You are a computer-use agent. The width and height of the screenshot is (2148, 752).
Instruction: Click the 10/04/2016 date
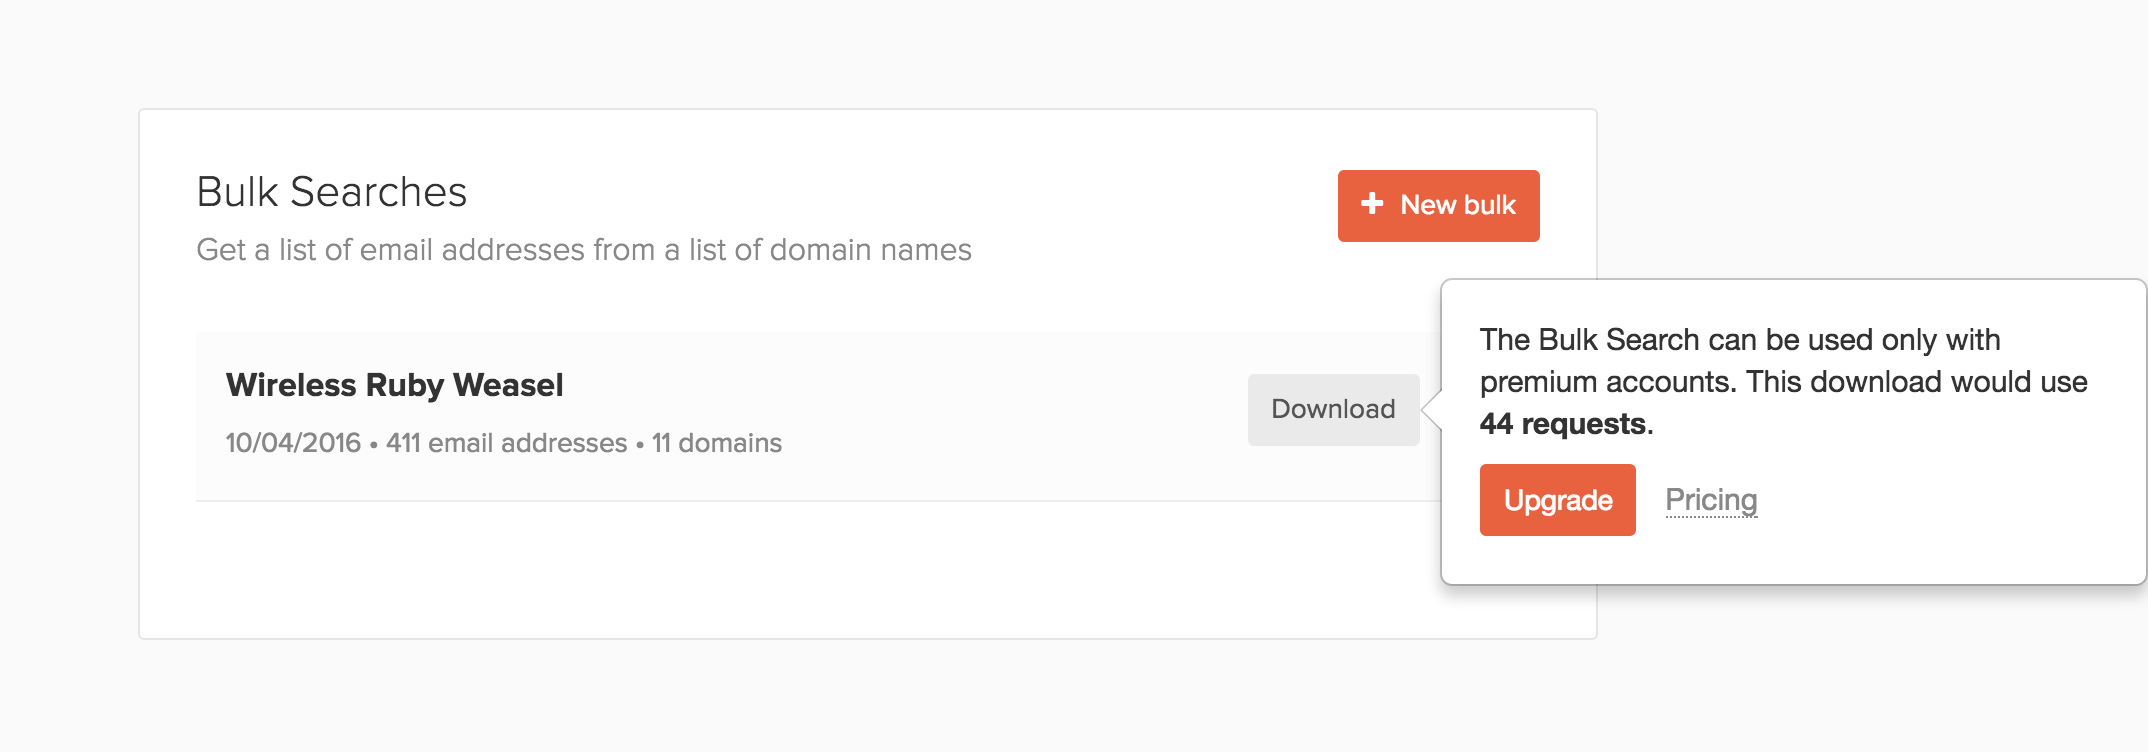tap(293, 443)
